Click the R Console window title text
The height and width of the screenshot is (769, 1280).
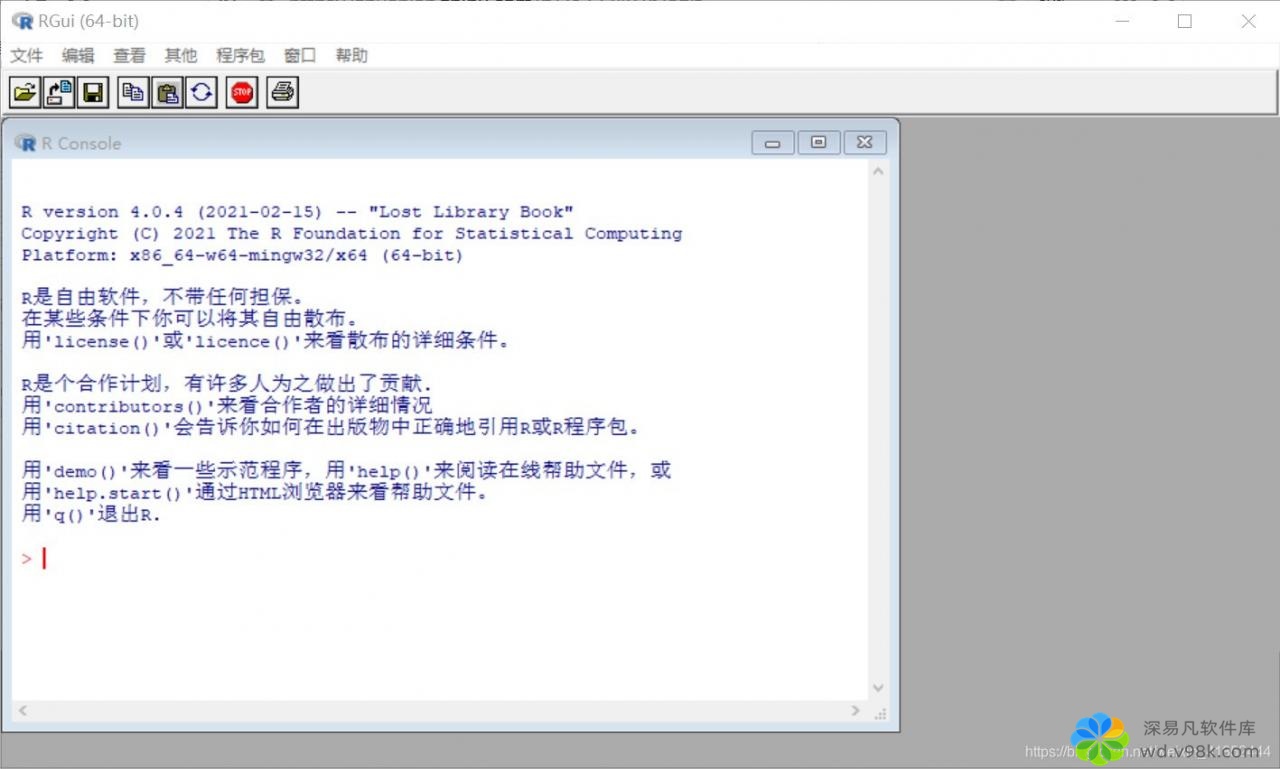point(81,144)
